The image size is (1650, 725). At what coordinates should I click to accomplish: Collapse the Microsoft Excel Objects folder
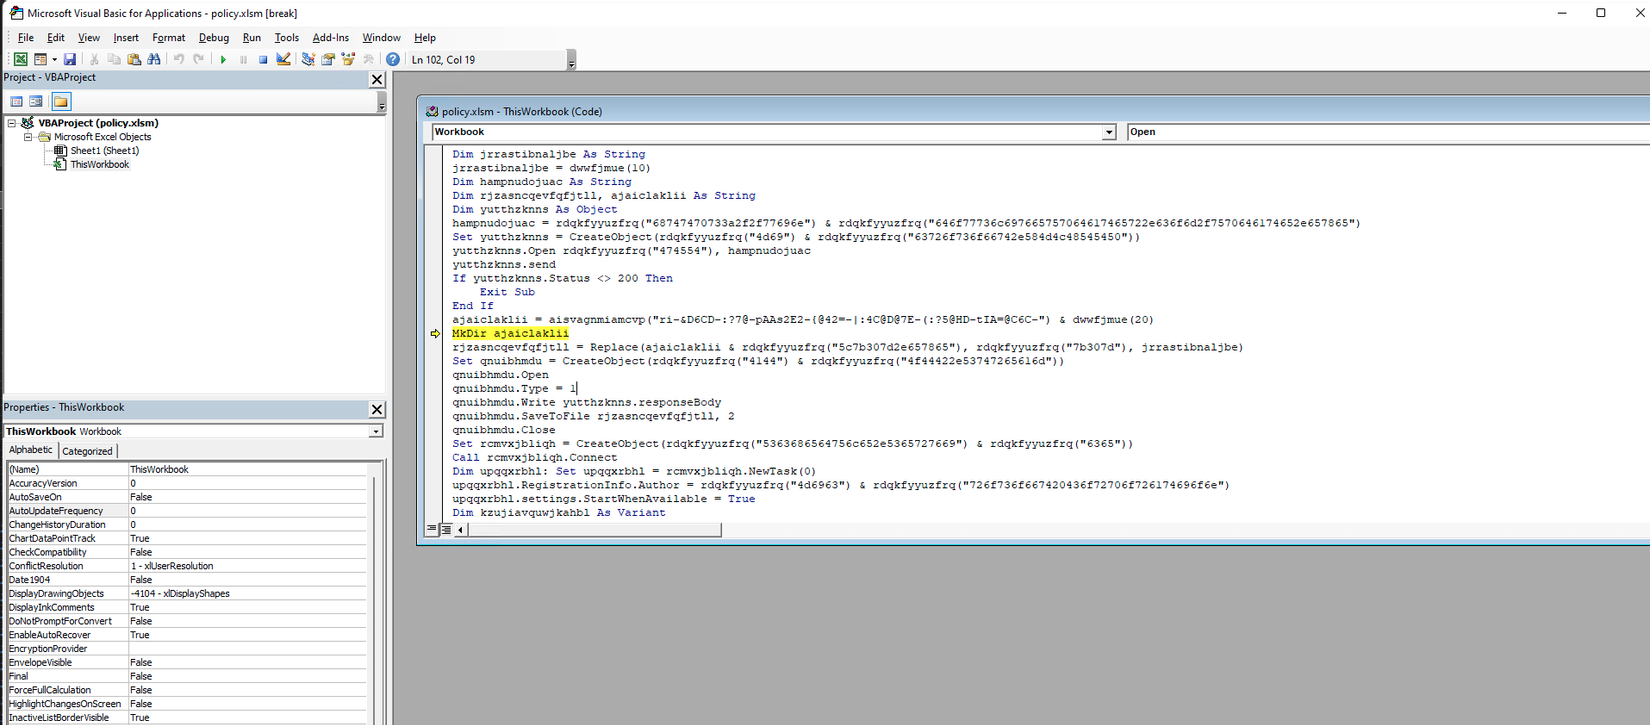coord(28,137)
